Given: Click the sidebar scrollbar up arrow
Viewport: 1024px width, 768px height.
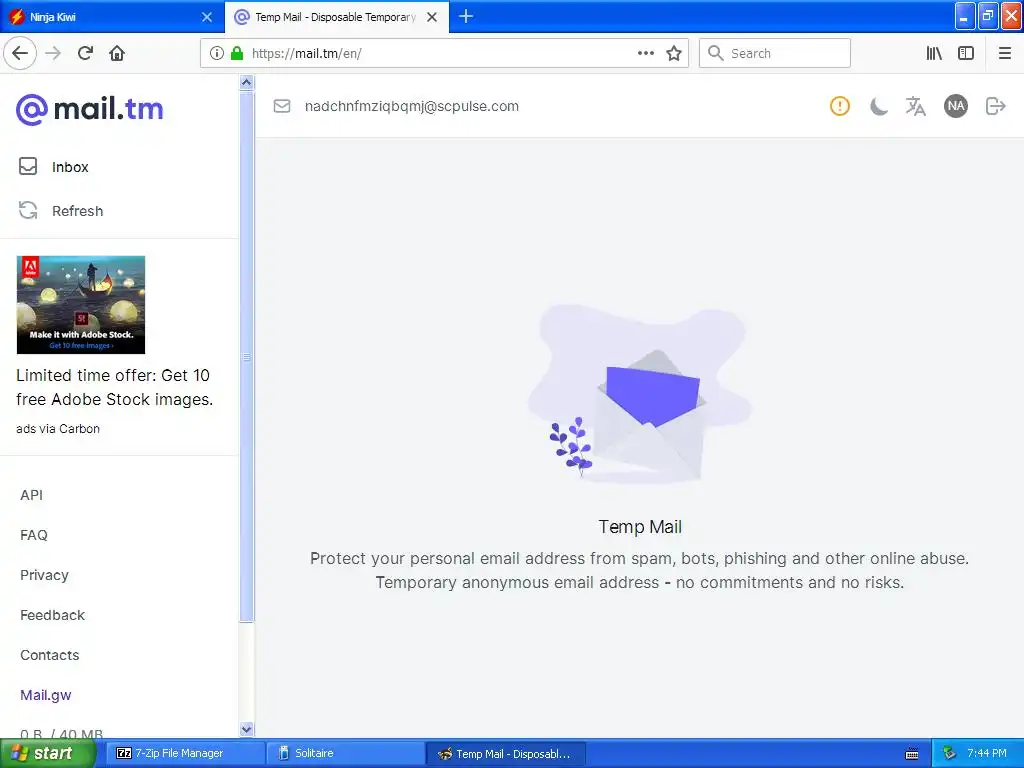Looking at the screenshot, I should click(246, 82).
